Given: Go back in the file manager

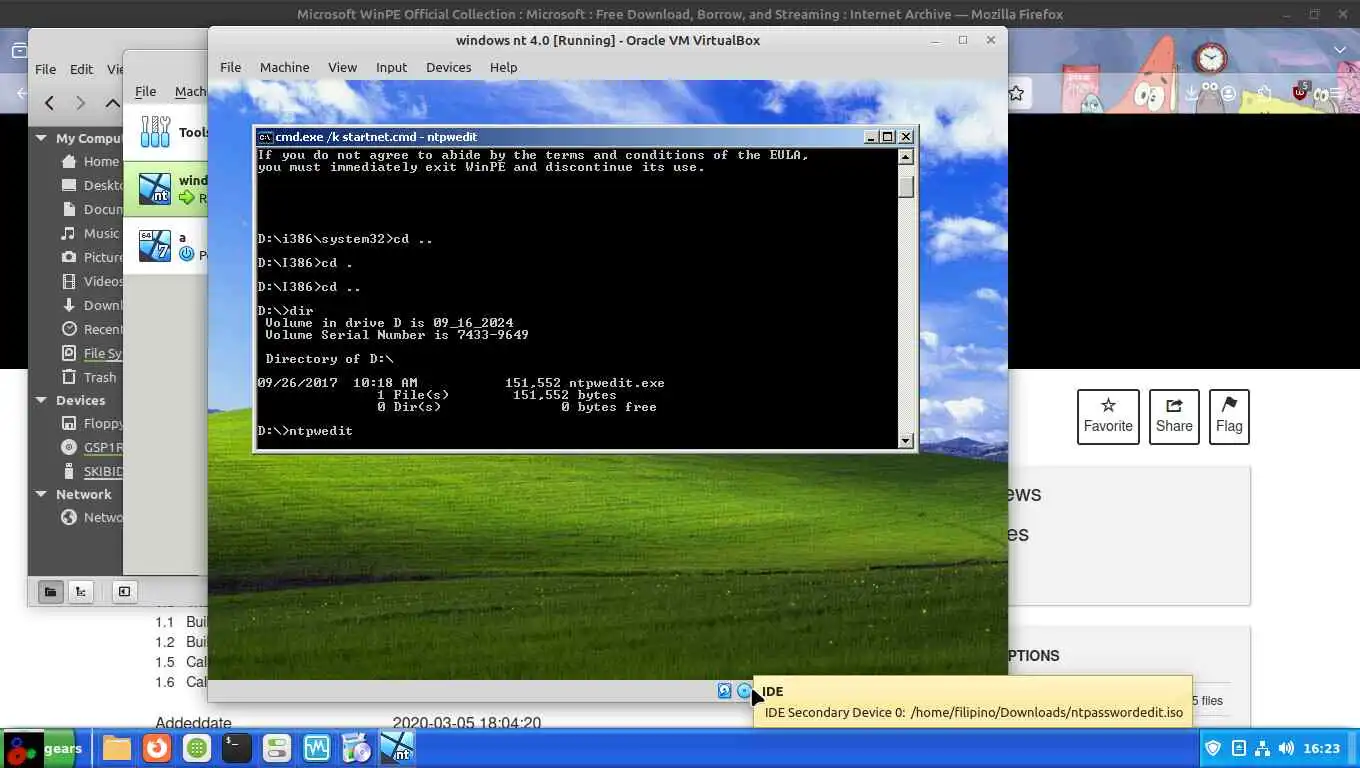Looking at the screenshot, I should (49, 102).
